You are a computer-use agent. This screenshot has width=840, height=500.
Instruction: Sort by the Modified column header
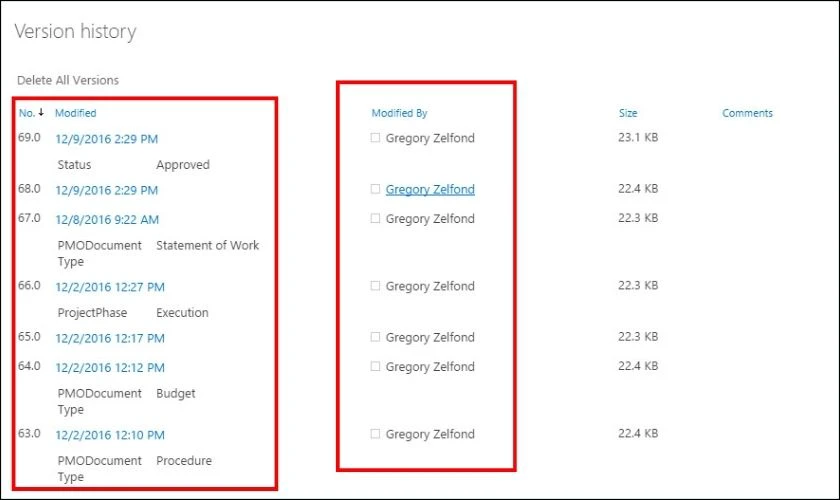76,113
